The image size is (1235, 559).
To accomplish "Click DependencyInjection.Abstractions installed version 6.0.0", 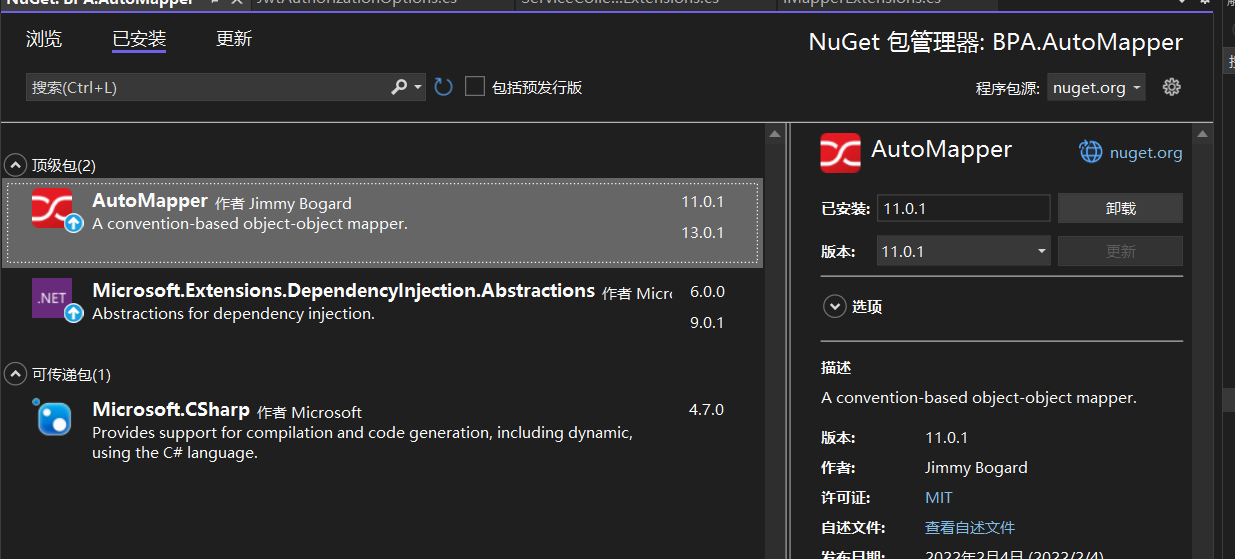I will [x=707, y=292].
